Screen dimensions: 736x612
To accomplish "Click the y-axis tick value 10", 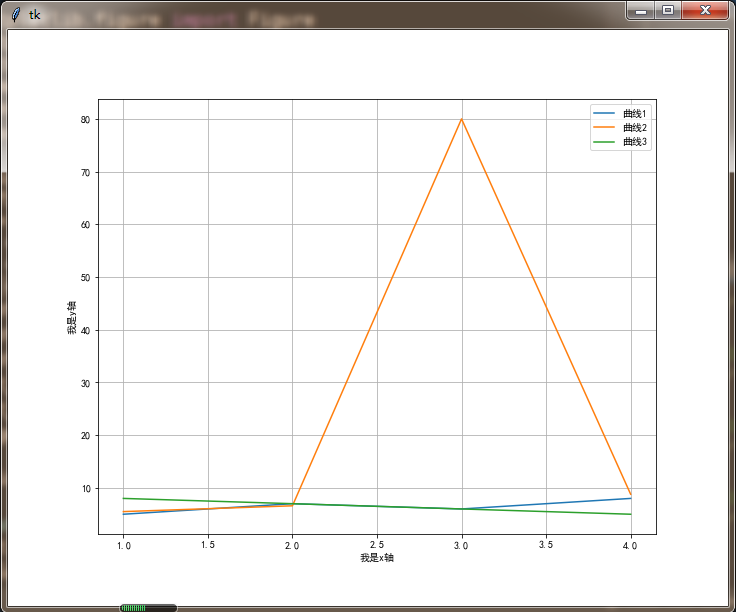I will [x=86, y=489].
